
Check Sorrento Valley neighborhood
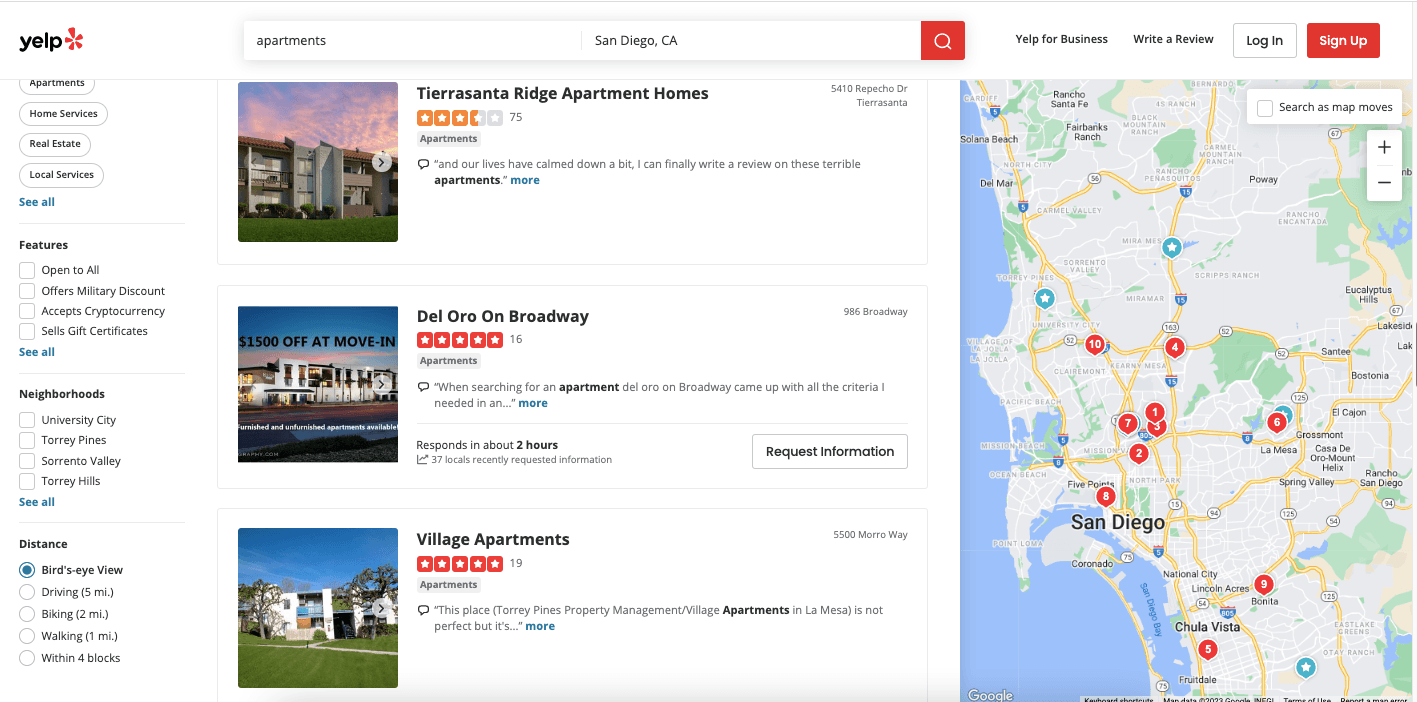tap(27, 461)
